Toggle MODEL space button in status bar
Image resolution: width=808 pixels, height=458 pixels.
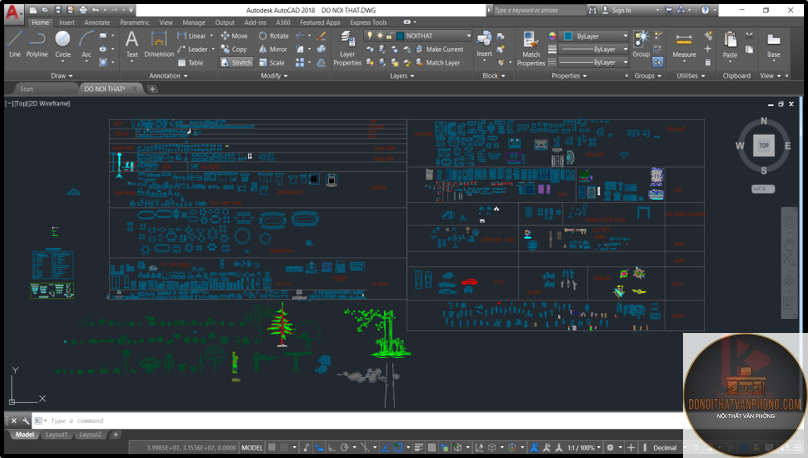(x=252, y=447)
